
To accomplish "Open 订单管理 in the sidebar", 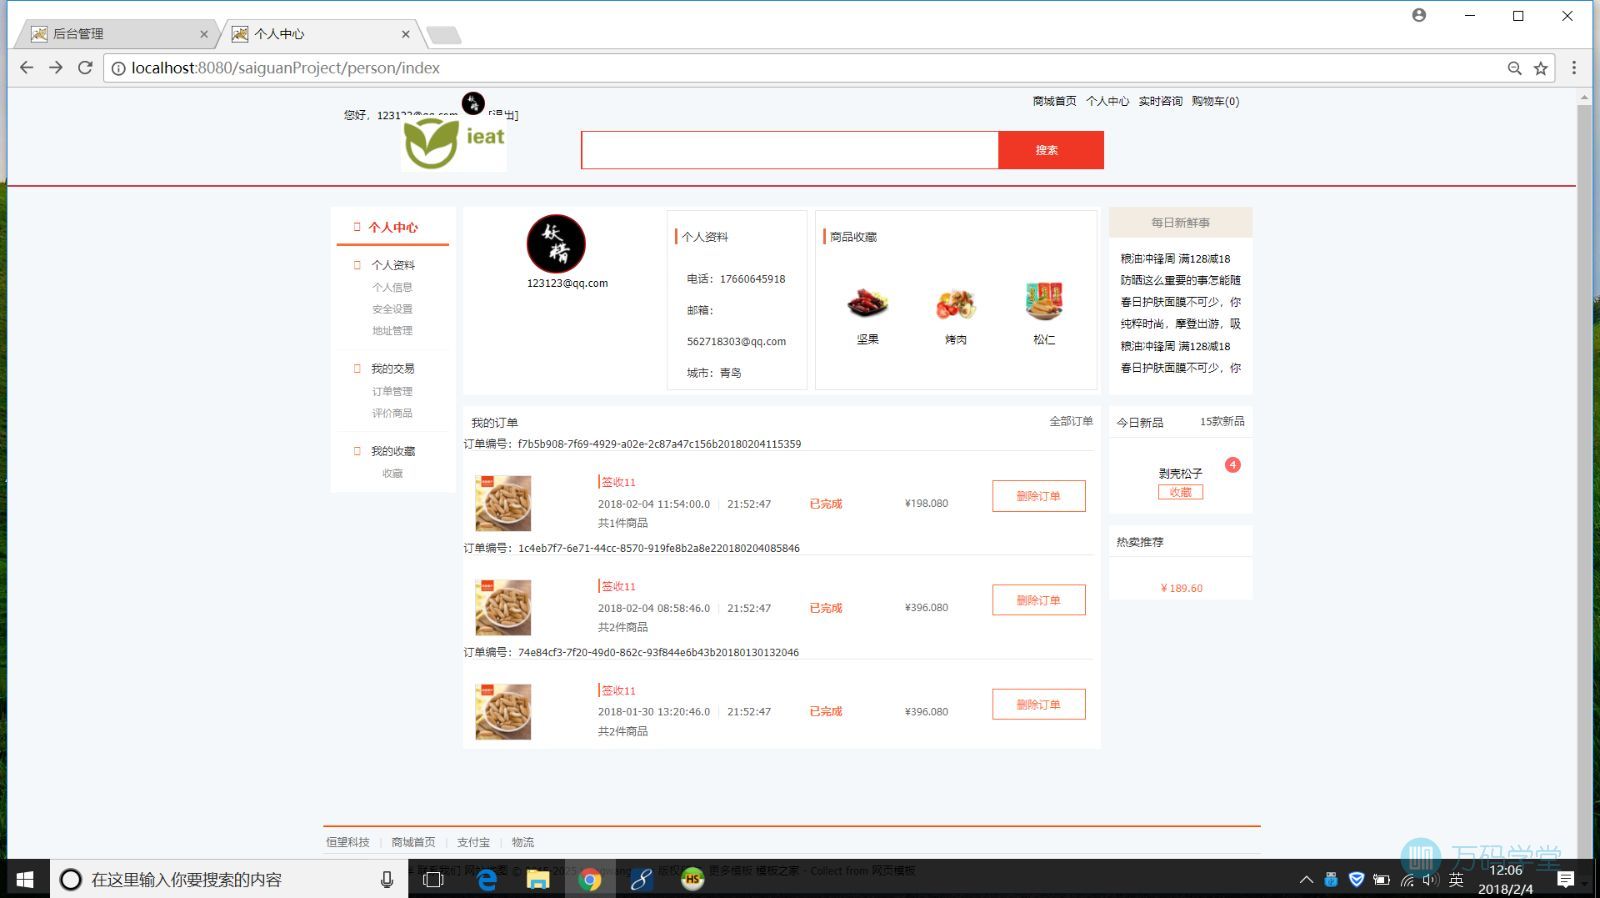I will tap(392, 391).
